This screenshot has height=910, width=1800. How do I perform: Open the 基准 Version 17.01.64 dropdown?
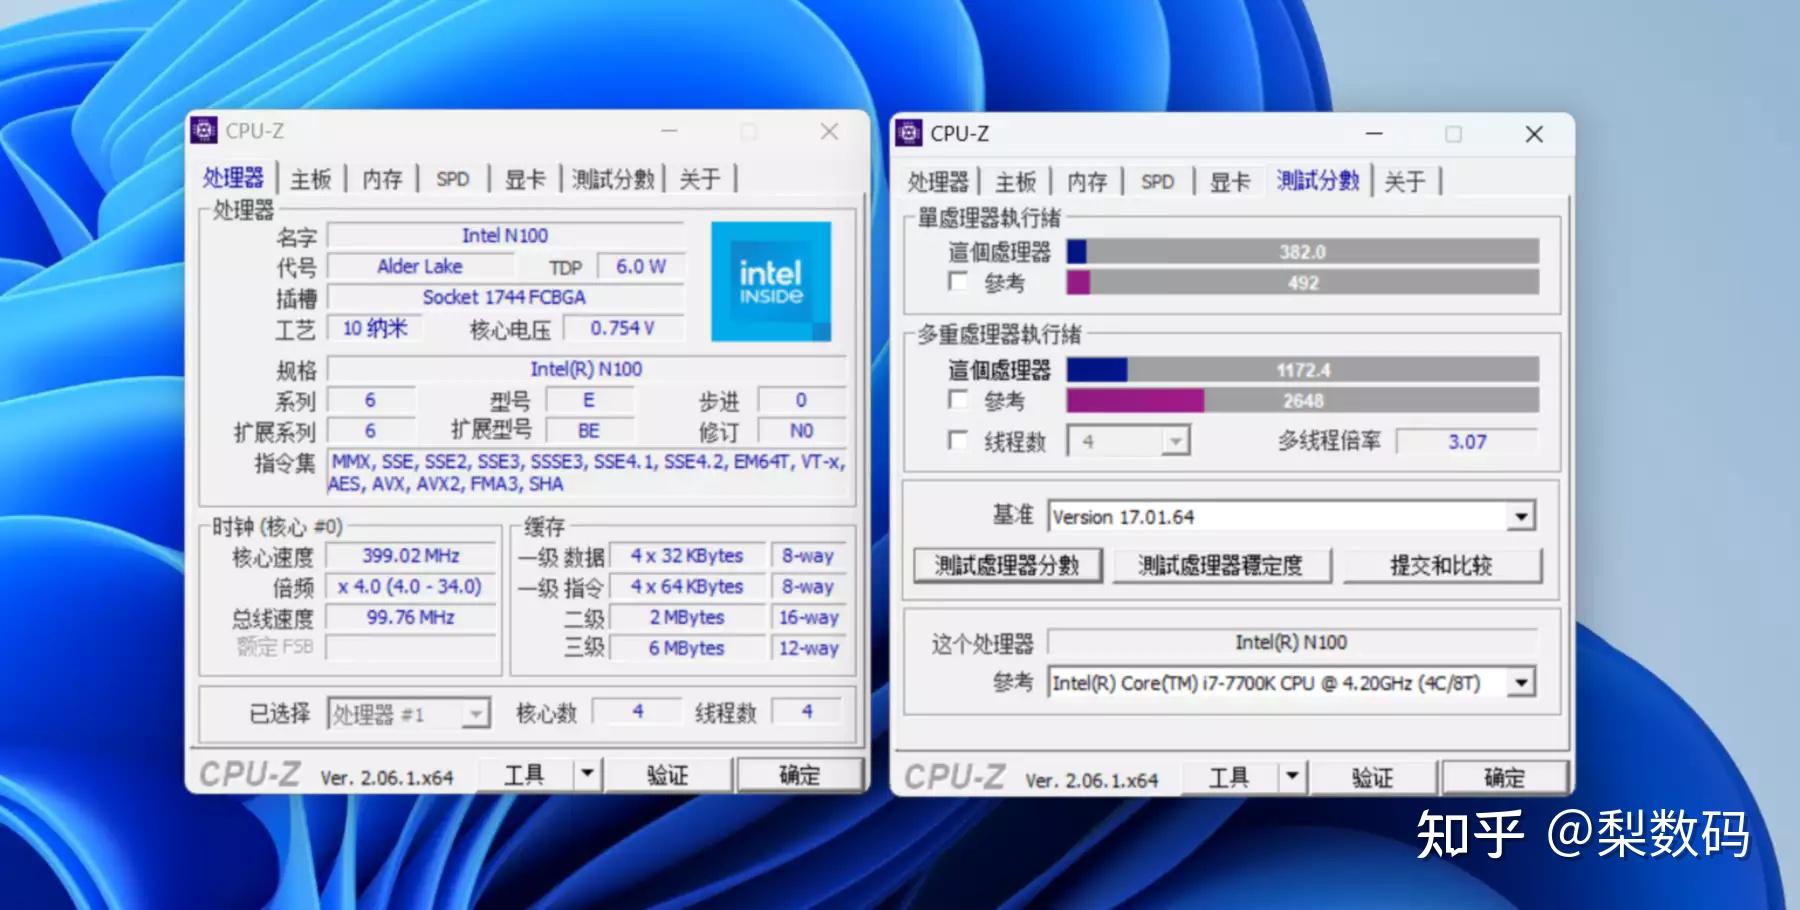pyautogui.click(x=1519, y=515)
